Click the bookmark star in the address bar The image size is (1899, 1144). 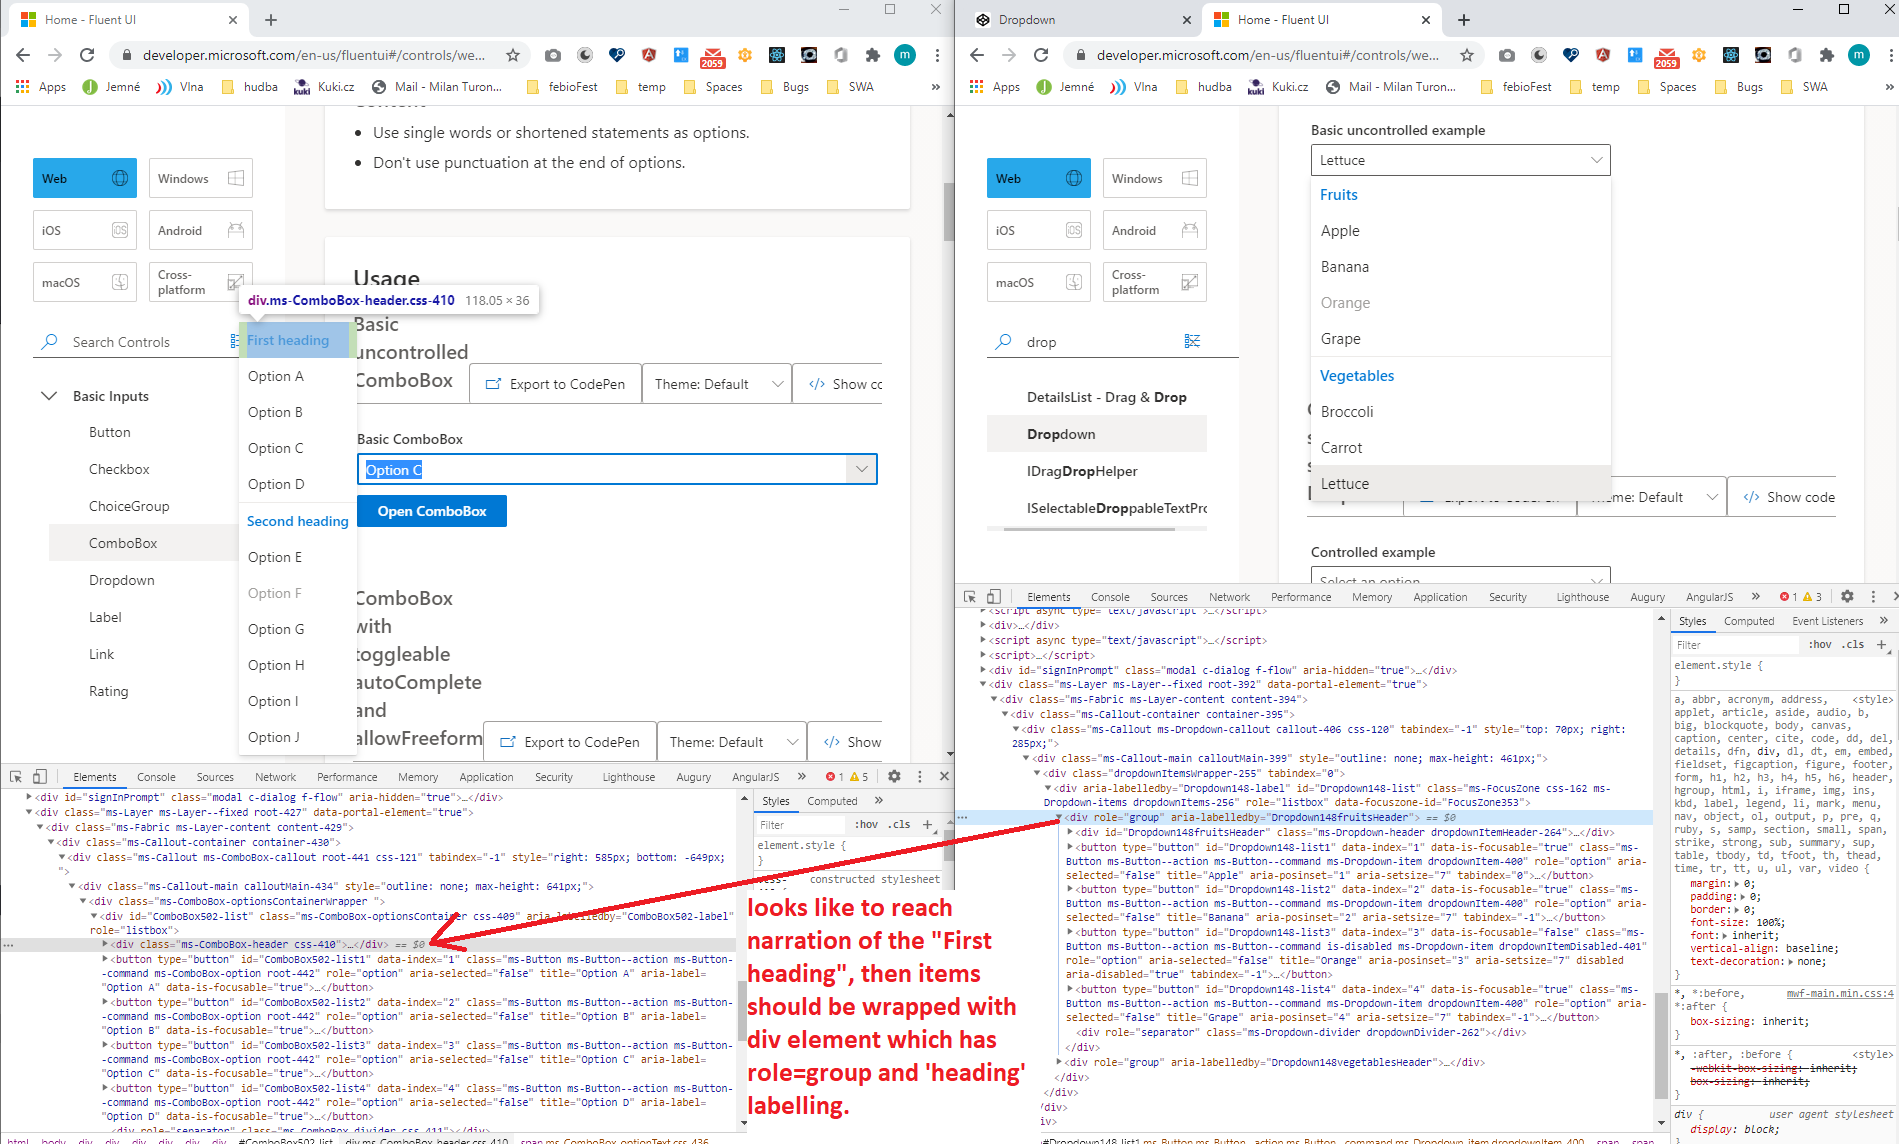513,55
